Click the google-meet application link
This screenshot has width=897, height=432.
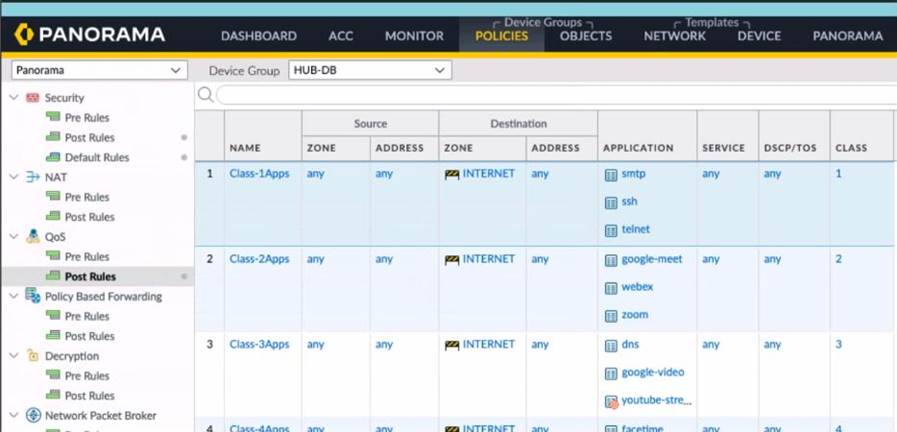click(x=651, y=259)
